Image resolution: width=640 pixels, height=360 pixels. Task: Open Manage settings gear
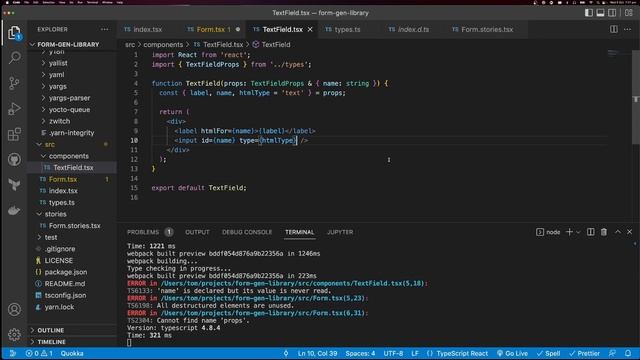pyautogui.click(x=14, y=335)
